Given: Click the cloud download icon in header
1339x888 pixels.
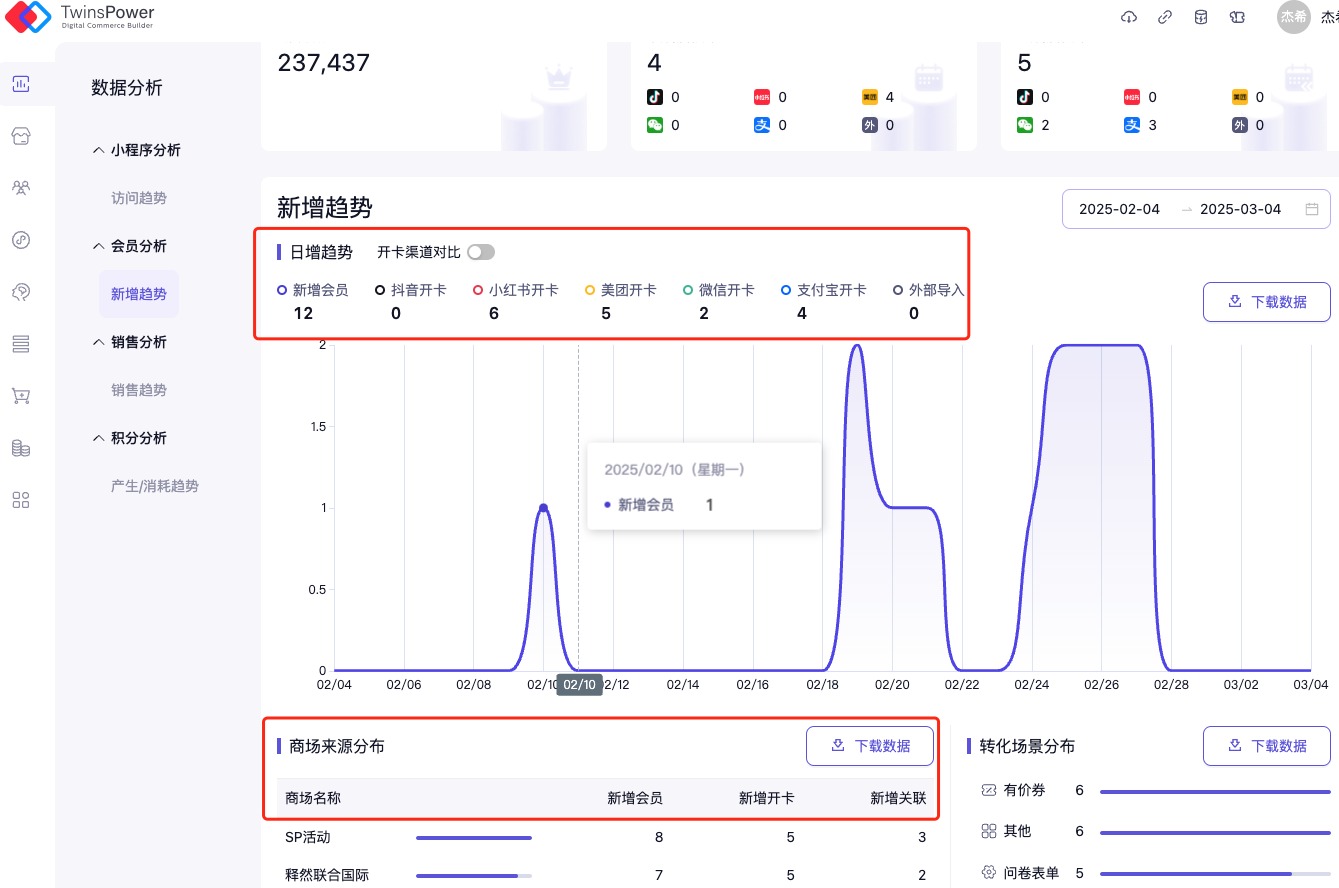Looking at the screenshot, I should coord(1129,17).
